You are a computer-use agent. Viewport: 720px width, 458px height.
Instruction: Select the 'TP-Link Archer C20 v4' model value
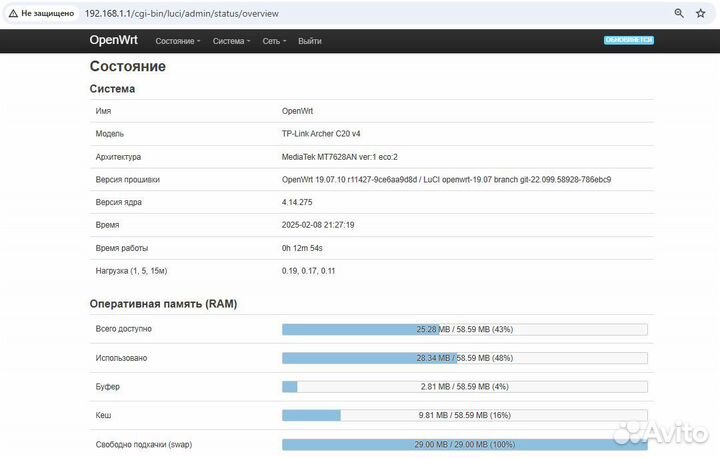[x=321, y=134]
